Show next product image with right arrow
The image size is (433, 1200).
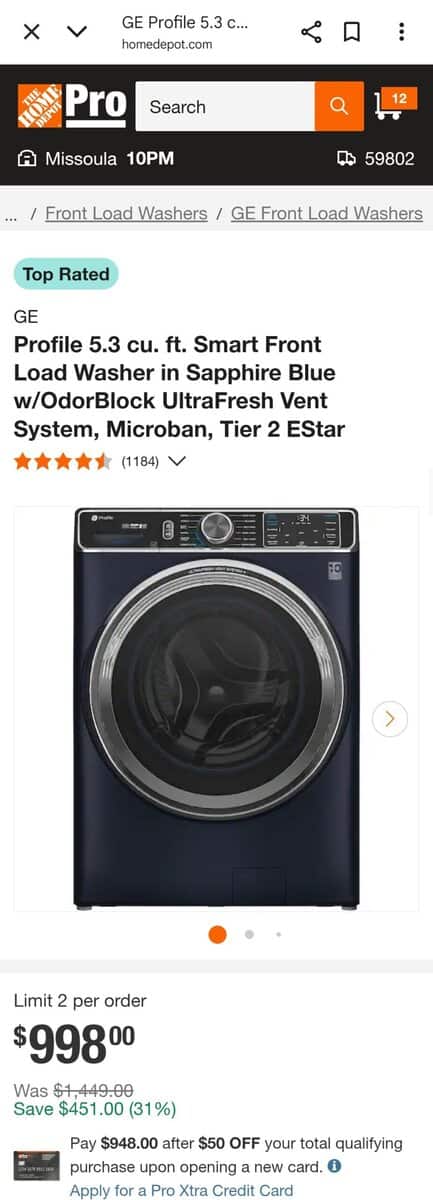(390, 718)
